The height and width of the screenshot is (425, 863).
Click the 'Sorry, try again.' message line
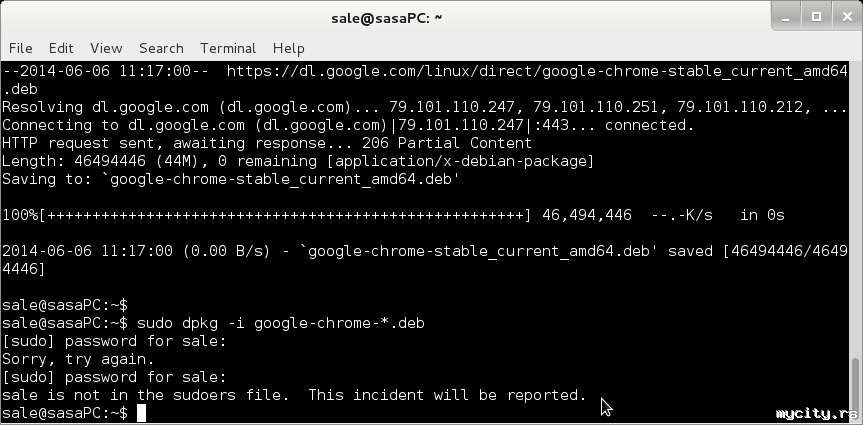click(x=78, y=359)
